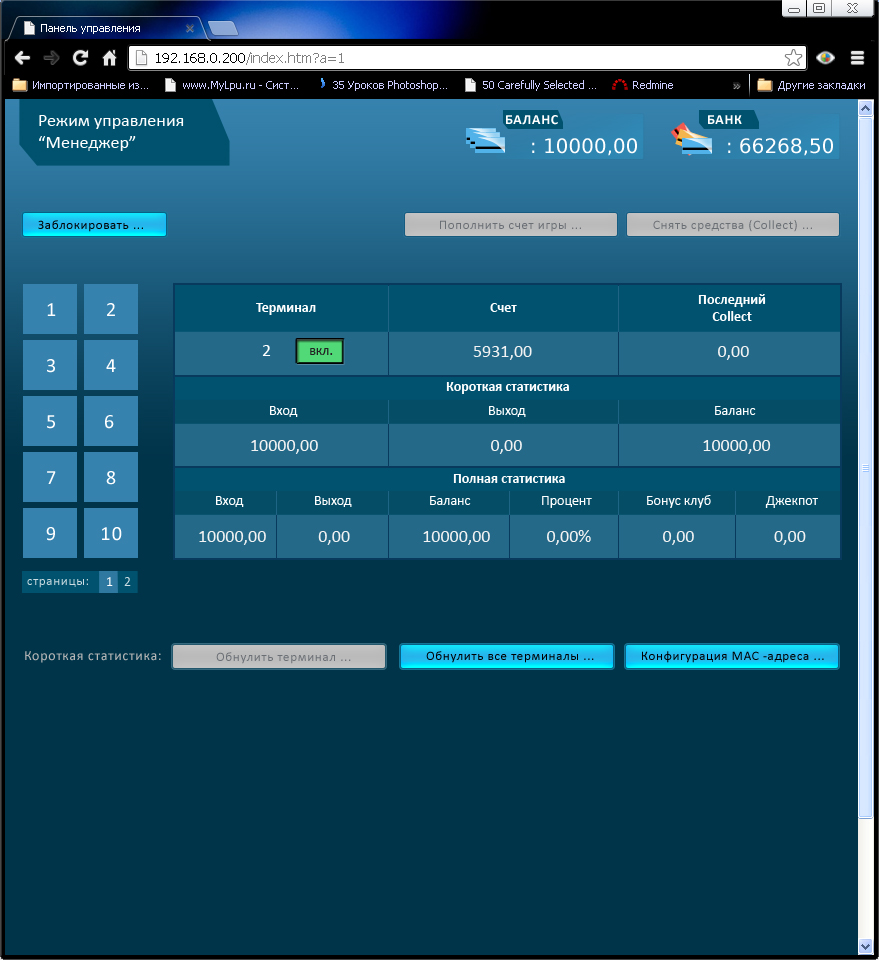
Task: Bookmark page with star icon
Action: click(x=792, y=58)
